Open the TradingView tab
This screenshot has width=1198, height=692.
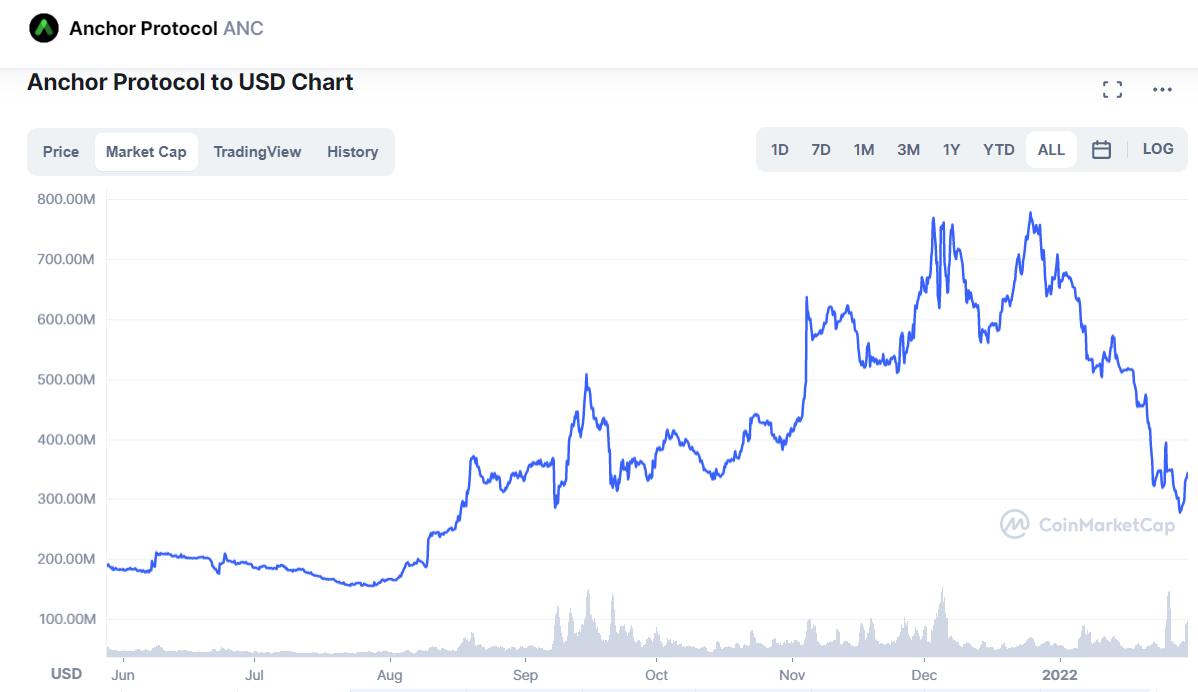click(x=257, y=152)
